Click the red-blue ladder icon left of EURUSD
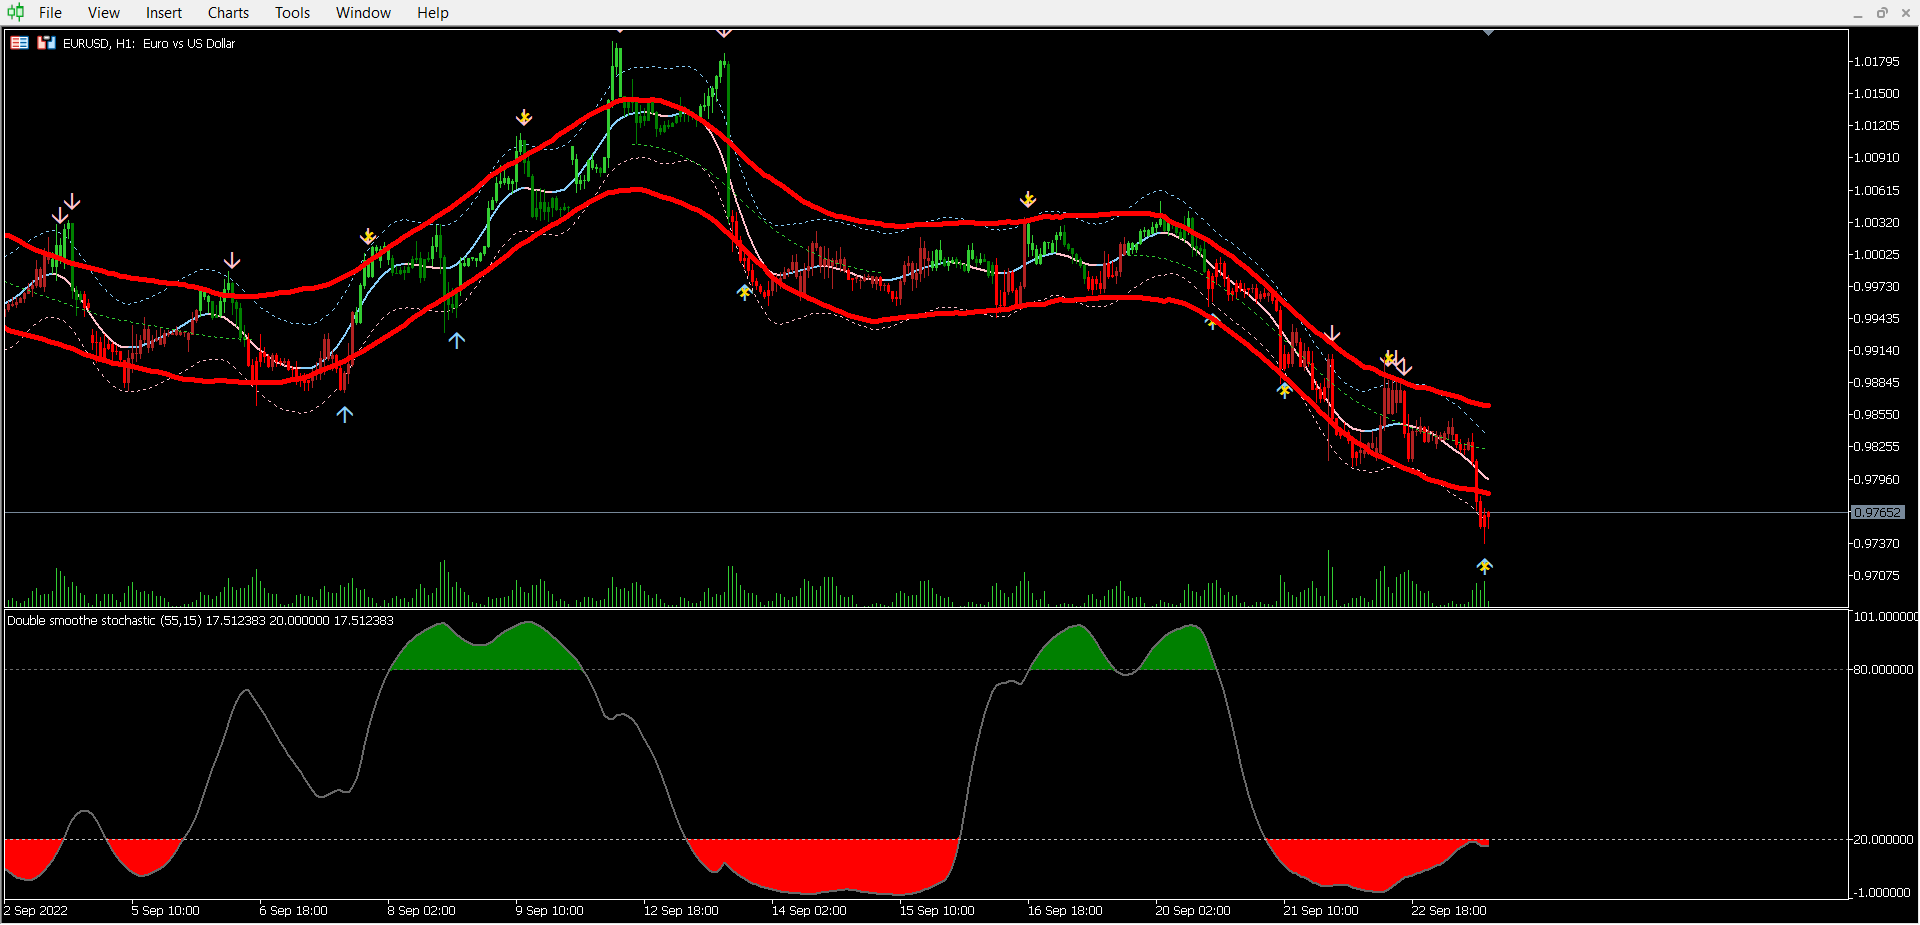This screenshot has width=1920, height=925. [46, 43]
